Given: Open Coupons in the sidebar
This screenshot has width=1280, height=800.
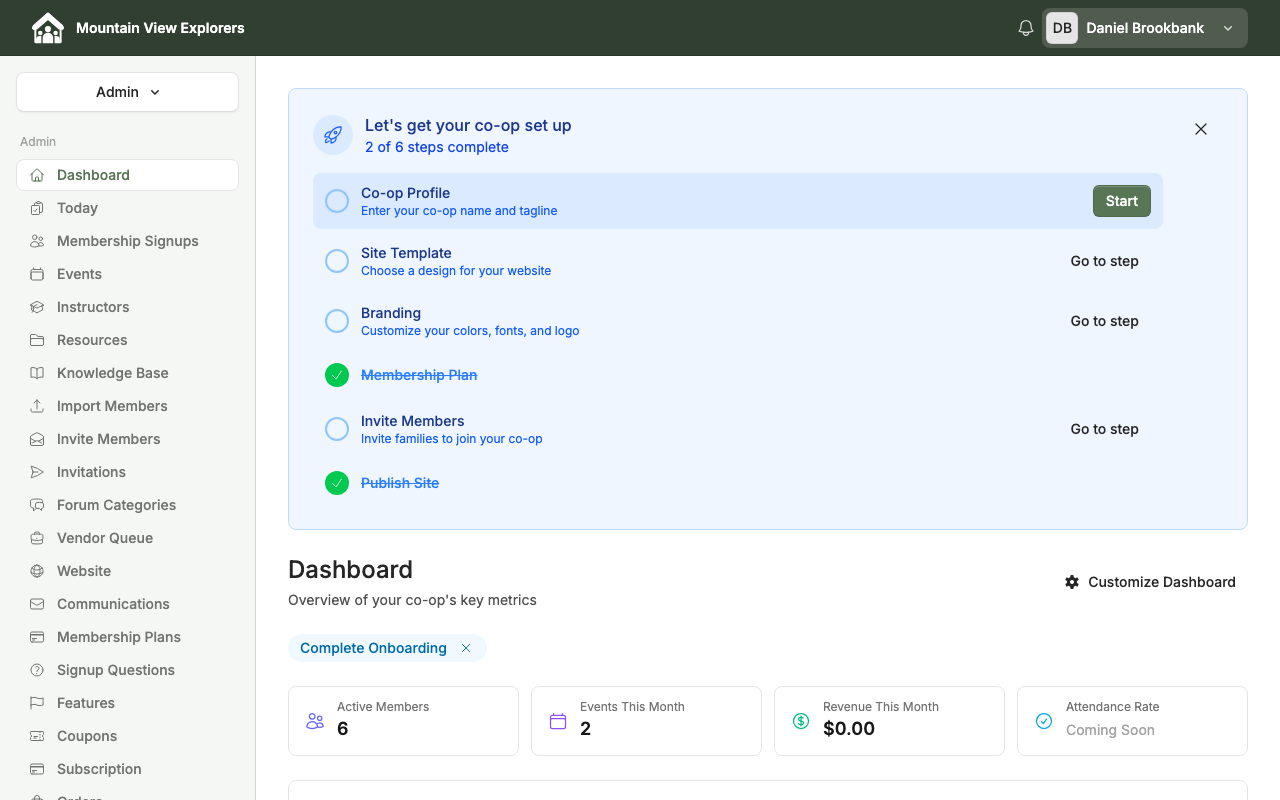Looking at the screenshot, I should click(x=128, y=736).
